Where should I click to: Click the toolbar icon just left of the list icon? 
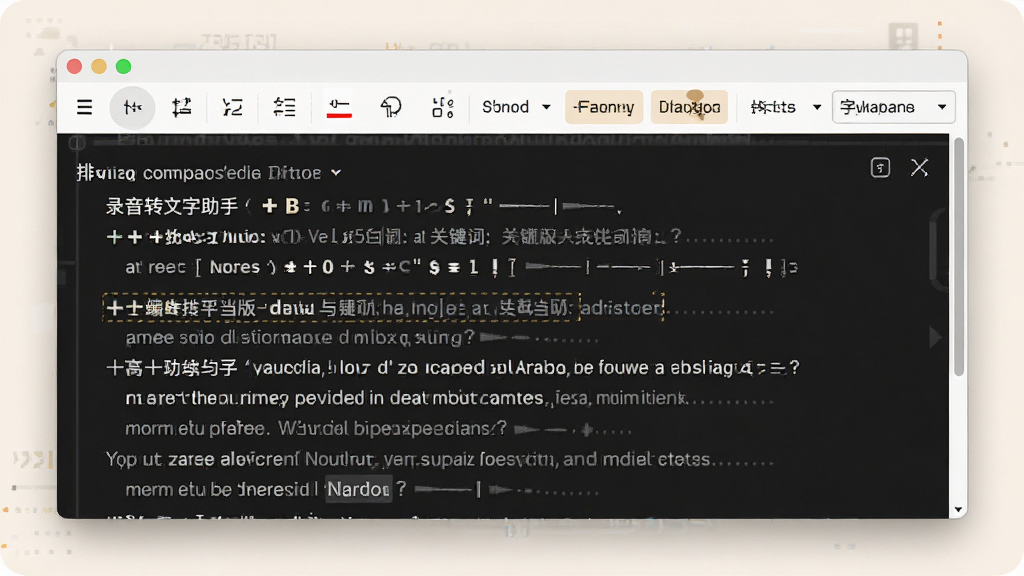coord(232,107)
